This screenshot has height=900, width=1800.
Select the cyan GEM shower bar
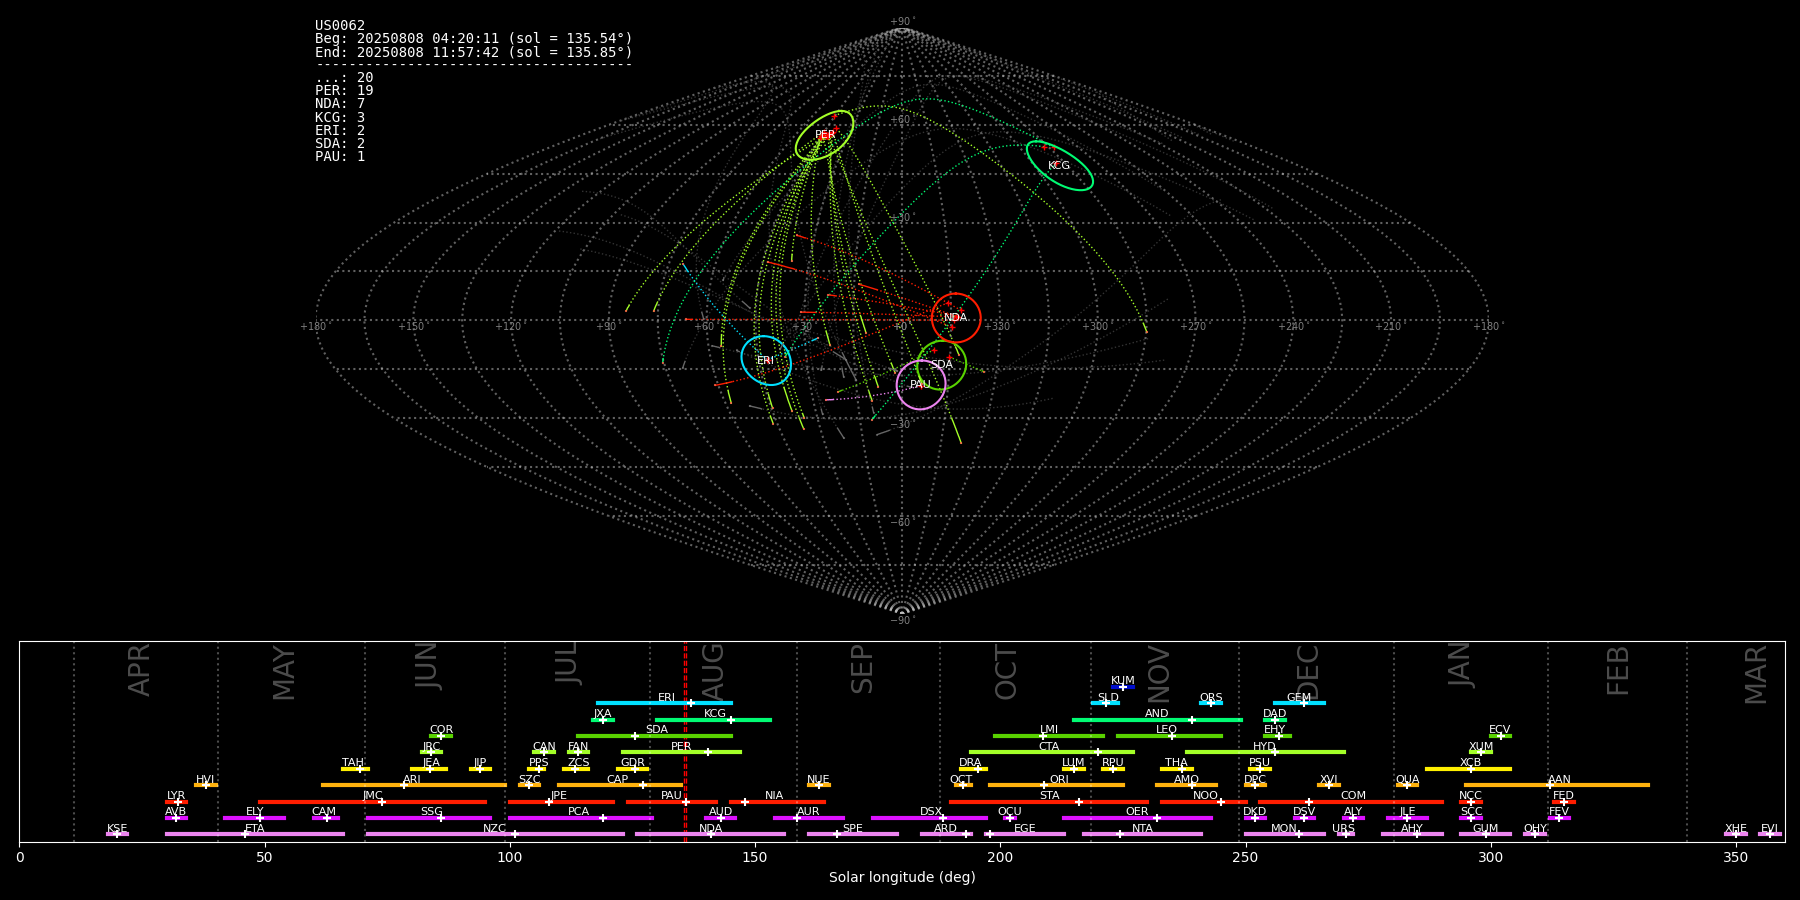(1299, 703)
